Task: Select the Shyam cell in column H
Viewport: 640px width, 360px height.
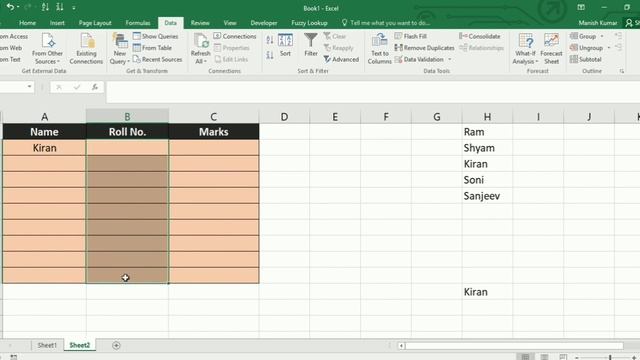Action: (x=487, y=148)
